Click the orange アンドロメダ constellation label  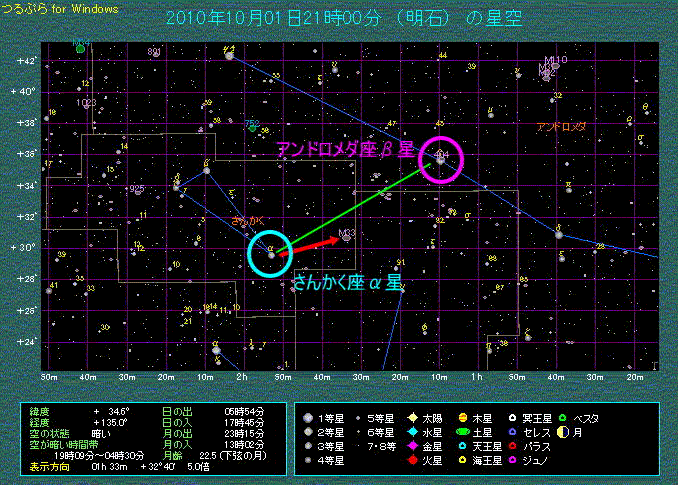[560, 127]
